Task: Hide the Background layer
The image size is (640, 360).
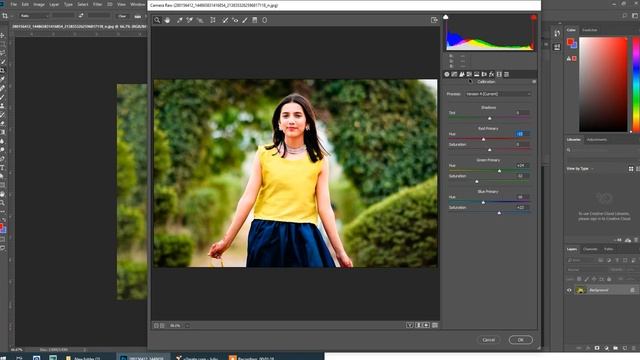Action: click(569, 290)
